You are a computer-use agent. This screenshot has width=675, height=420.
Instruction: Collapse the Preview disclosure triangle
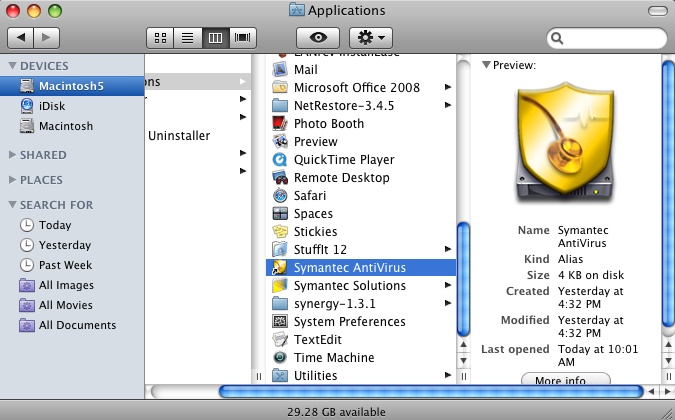pos(486,65)
